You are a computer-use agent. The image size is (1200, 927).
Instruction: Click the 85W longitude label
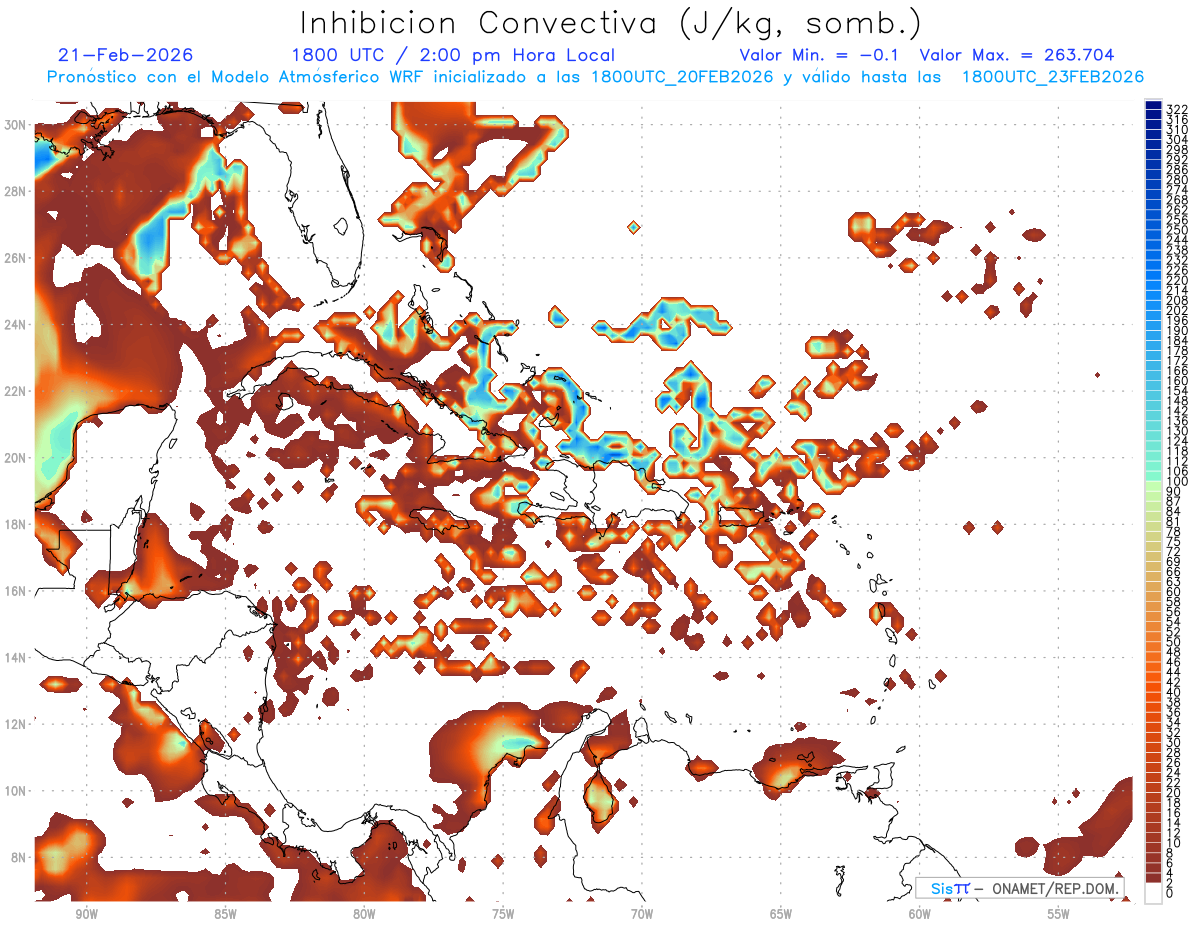(225, 914)
